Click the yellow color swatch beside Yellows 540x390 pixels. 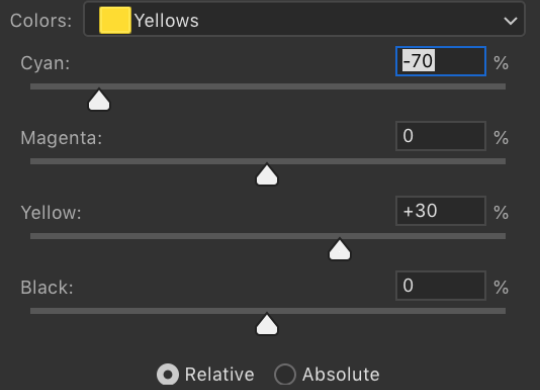pos(115,20)
